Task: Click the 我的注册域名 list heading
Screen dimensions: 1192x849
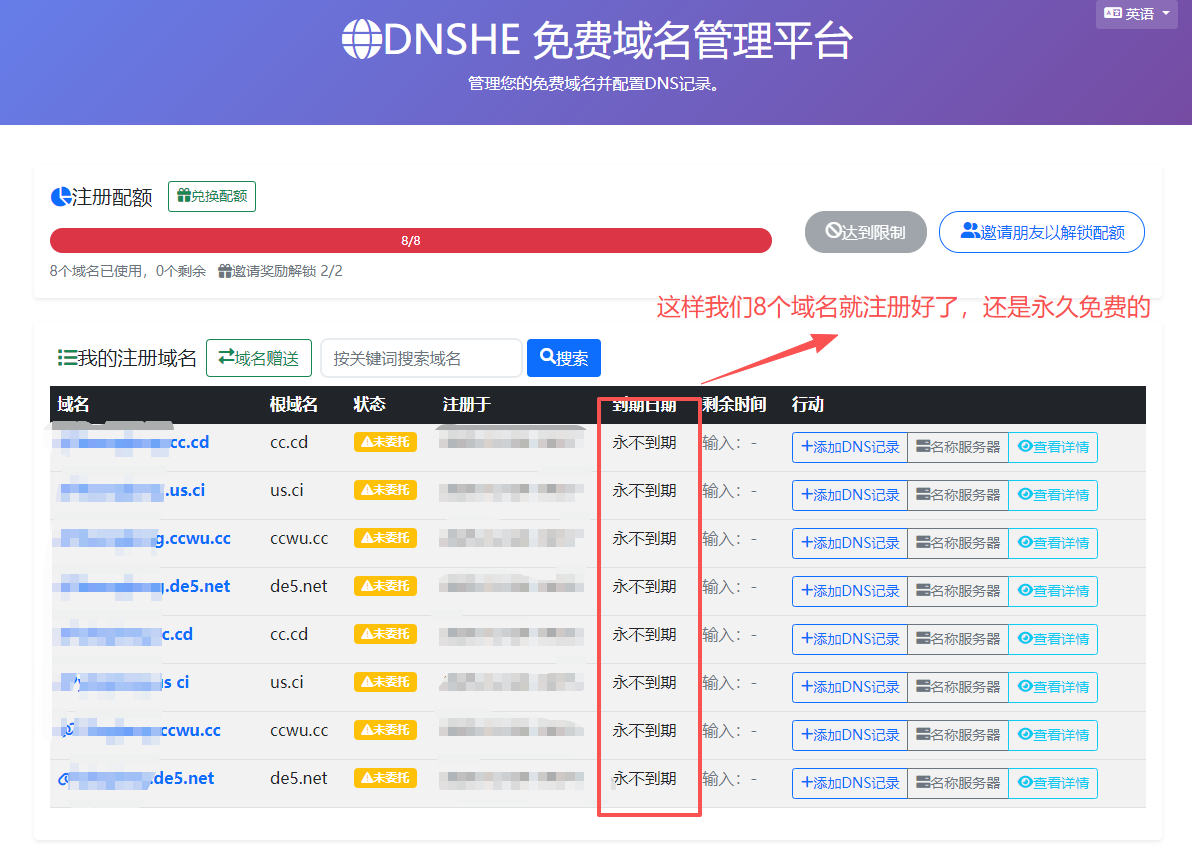Action: point(127,358)
